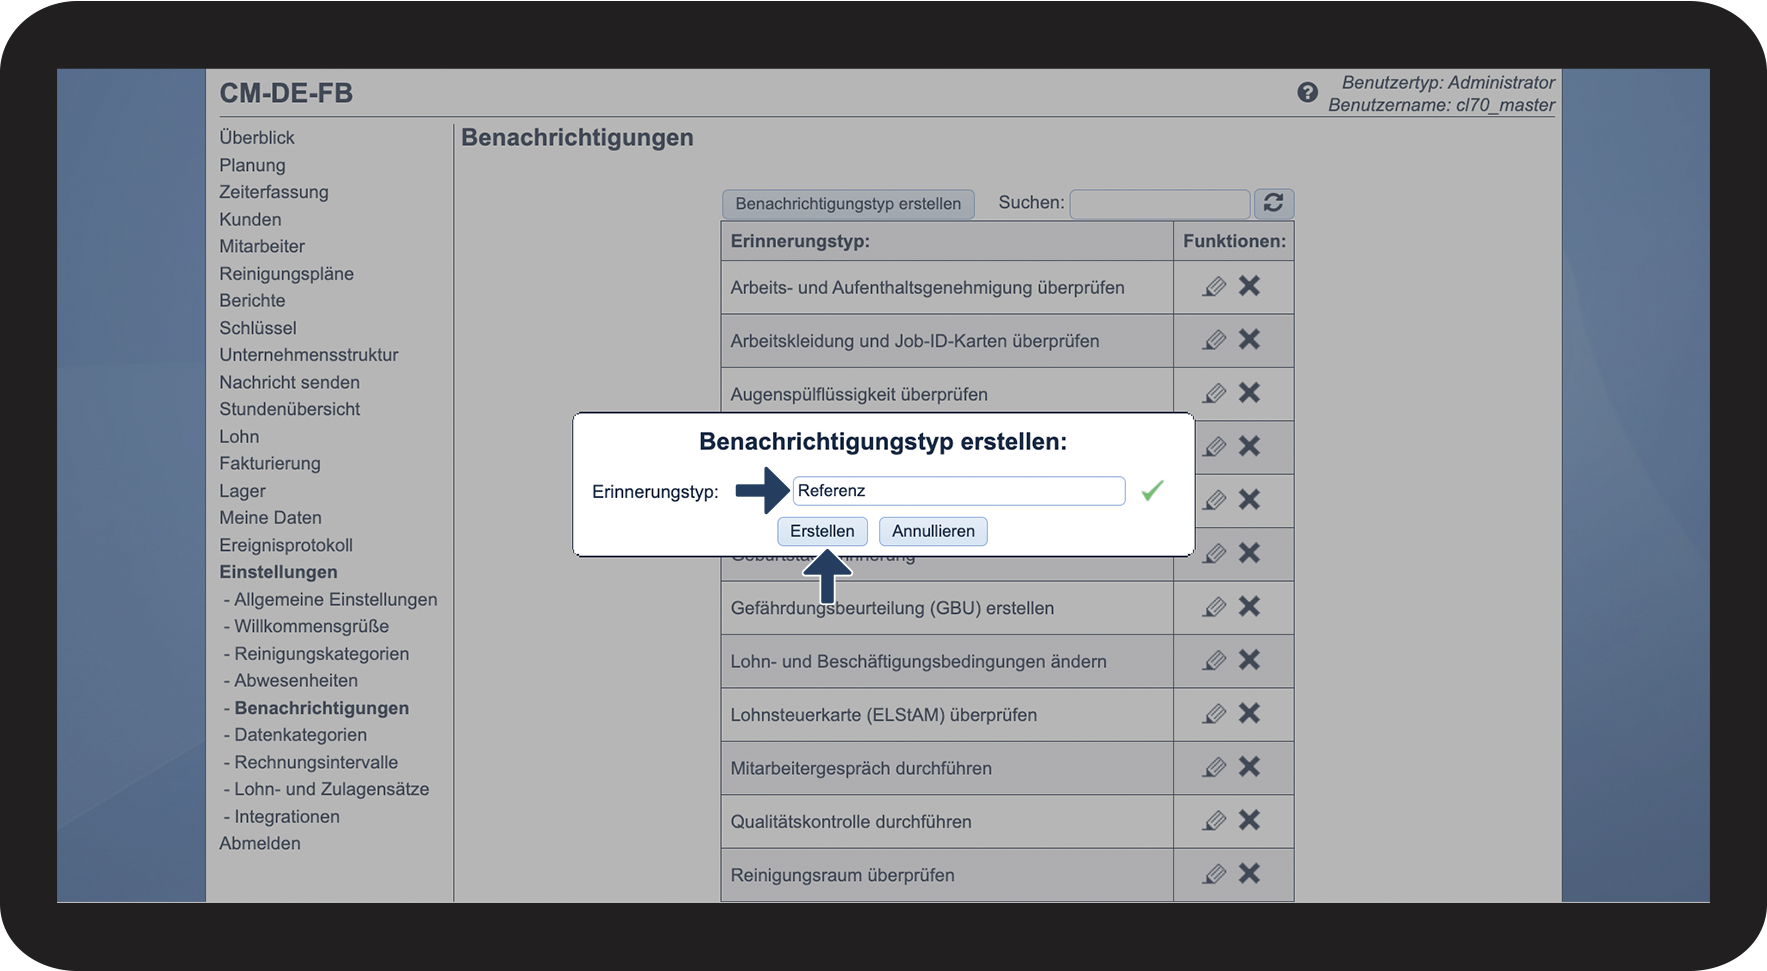Click 'Benachrichtigungstyp erstellen' button above table

(848, 204)
